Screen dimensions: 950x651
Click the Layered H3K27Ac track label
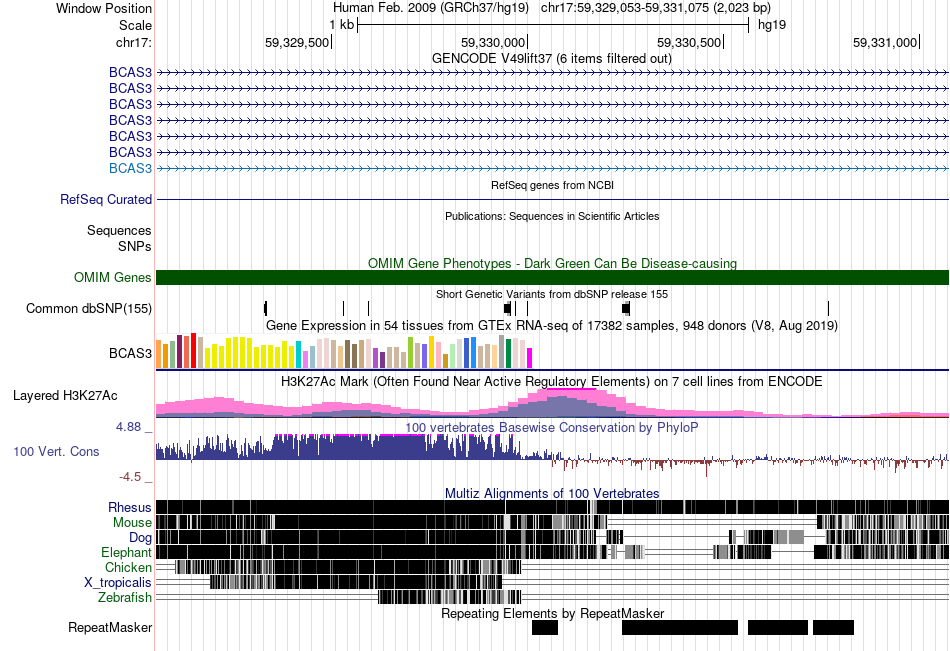tap(65, 396)
